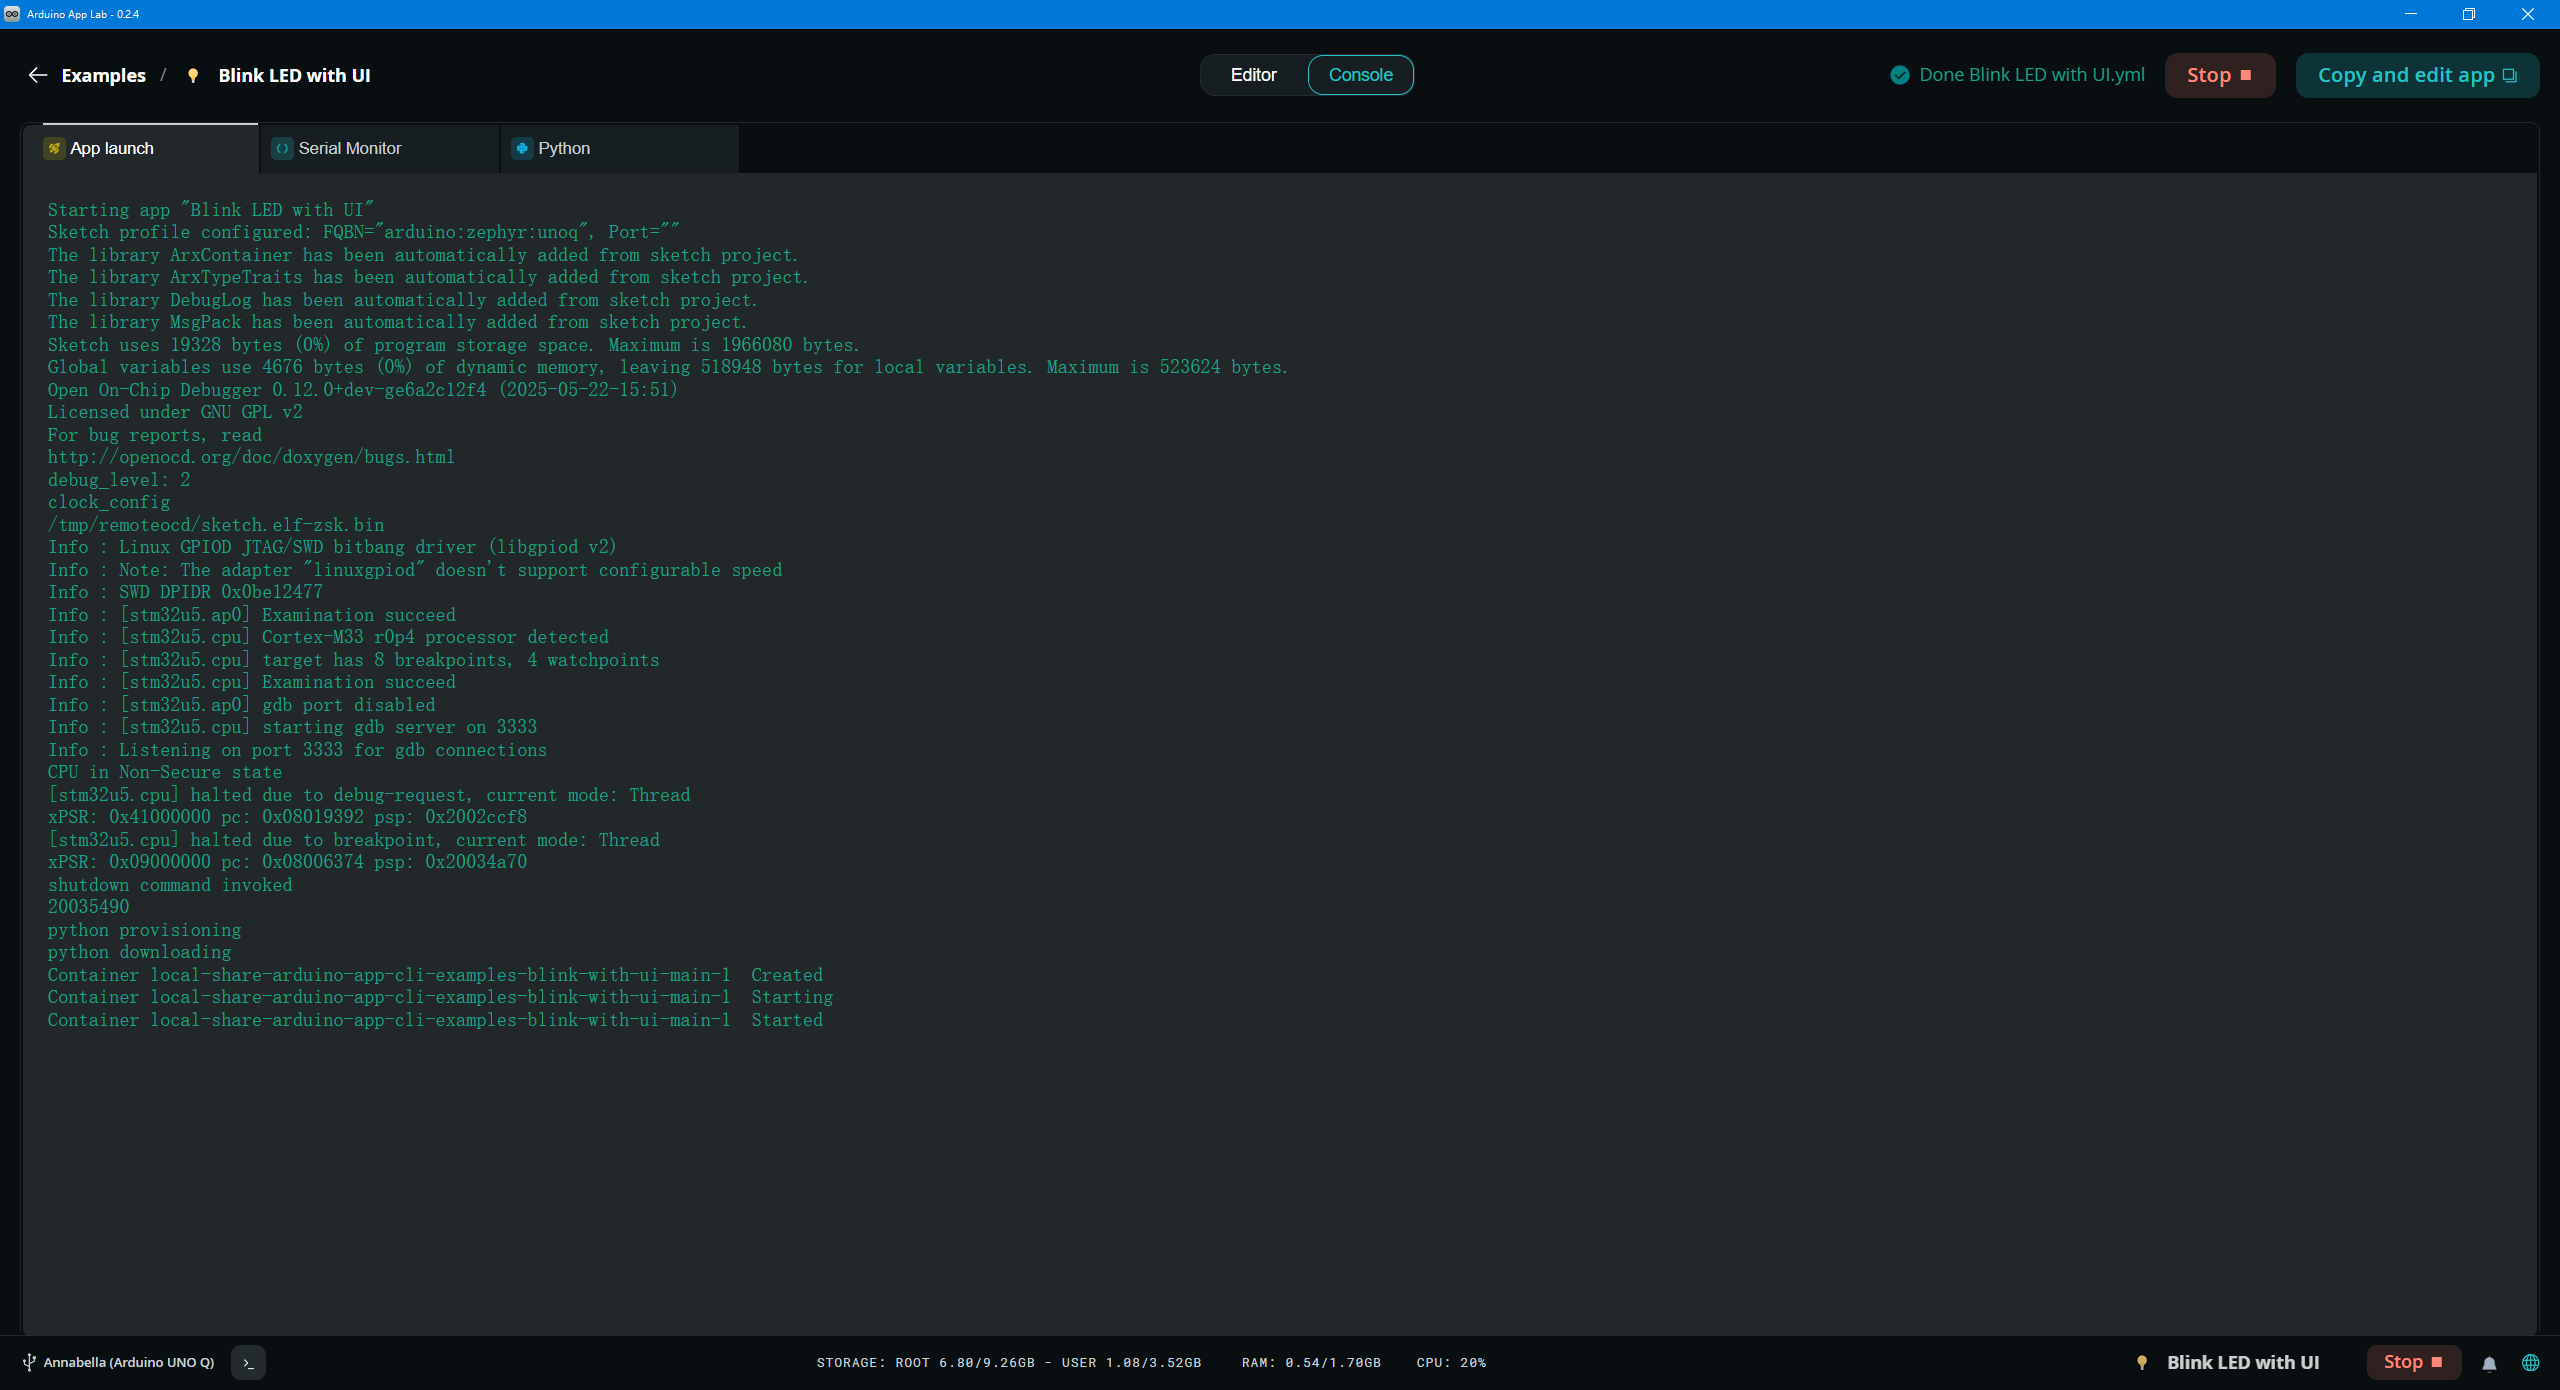Click the rocket icon on App launch tab
2560x1390 pixels.
(55, 148)
